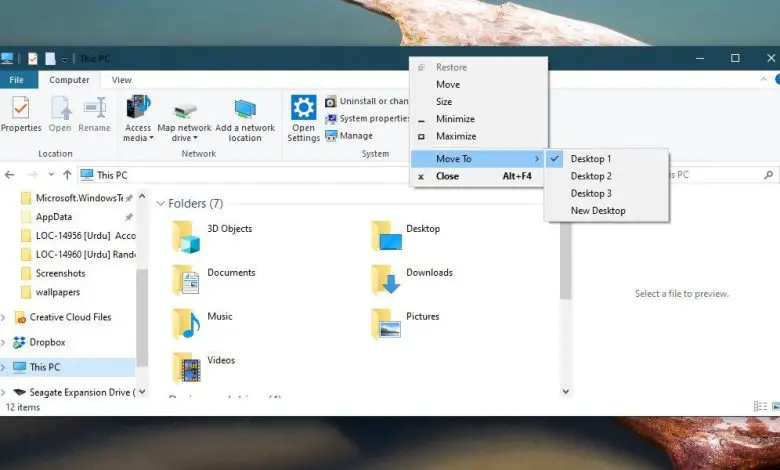Image resolution: width=780 pixels, height=470 pixels.
Task: Click the new folder quick access icon
Action: 50,59
